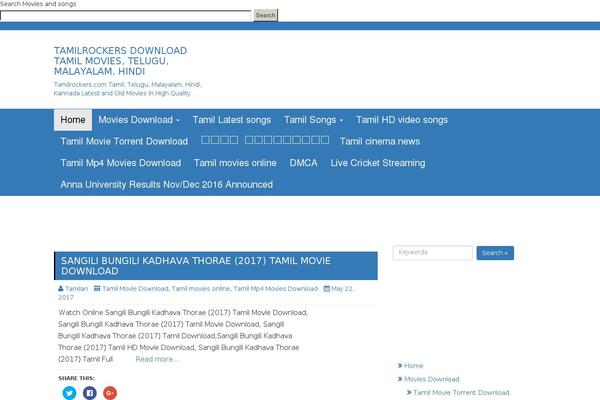Open sidebar Home link

(x=414, y=366)
